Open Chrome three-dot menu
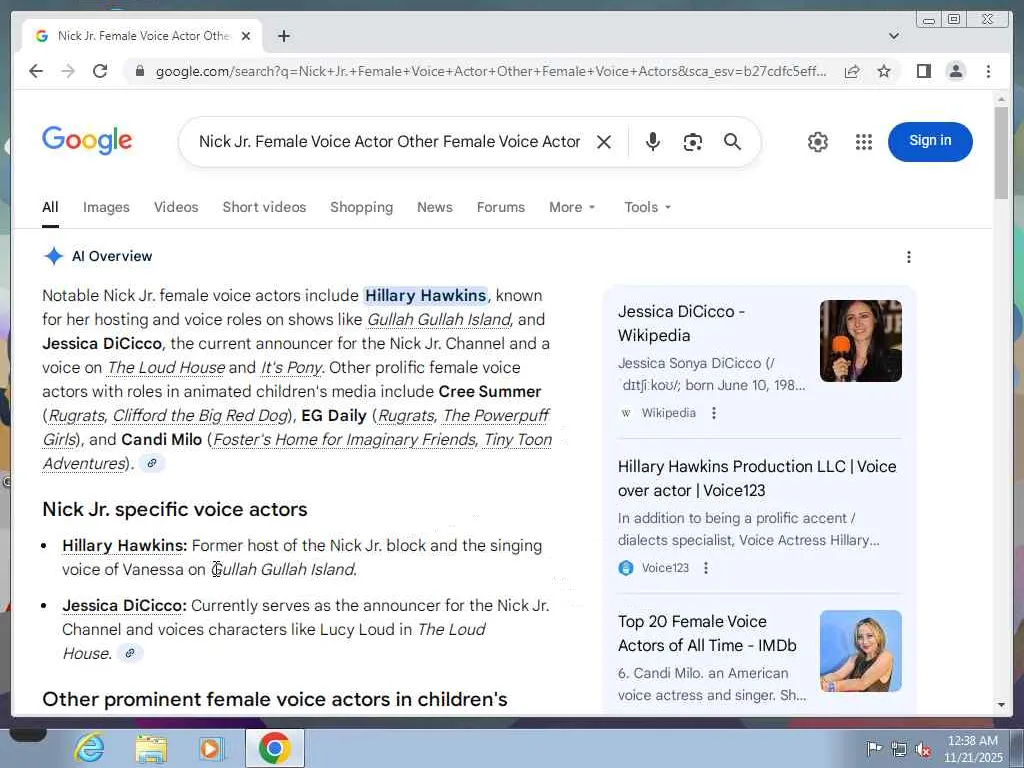The width and height of the screenshot is (1024, 768). 988,71
